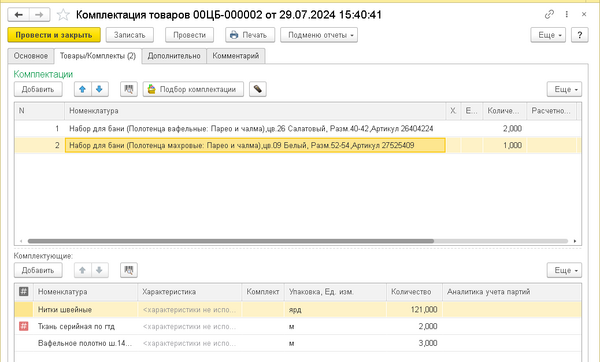This screenshot has width=600, height=362.
Task: Click Расчетно... column header
Action: click(551, 111)
